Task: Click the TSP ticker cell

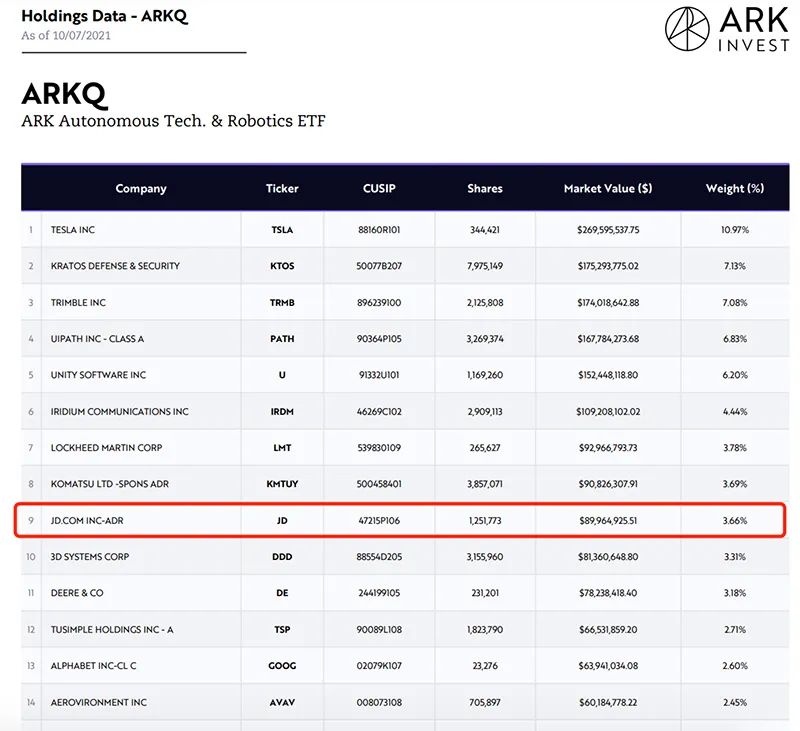Action: click(x=282, y=630)
